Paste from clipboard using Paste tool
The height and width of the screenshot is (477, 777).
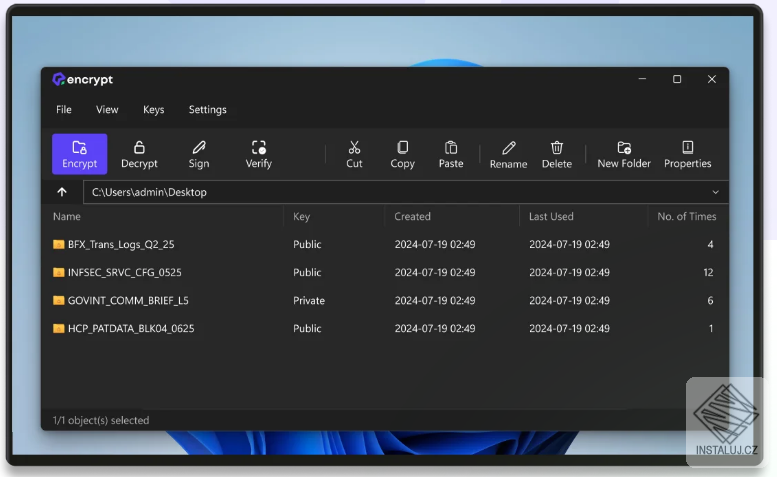pyautogui.click(x=451, y=154)
